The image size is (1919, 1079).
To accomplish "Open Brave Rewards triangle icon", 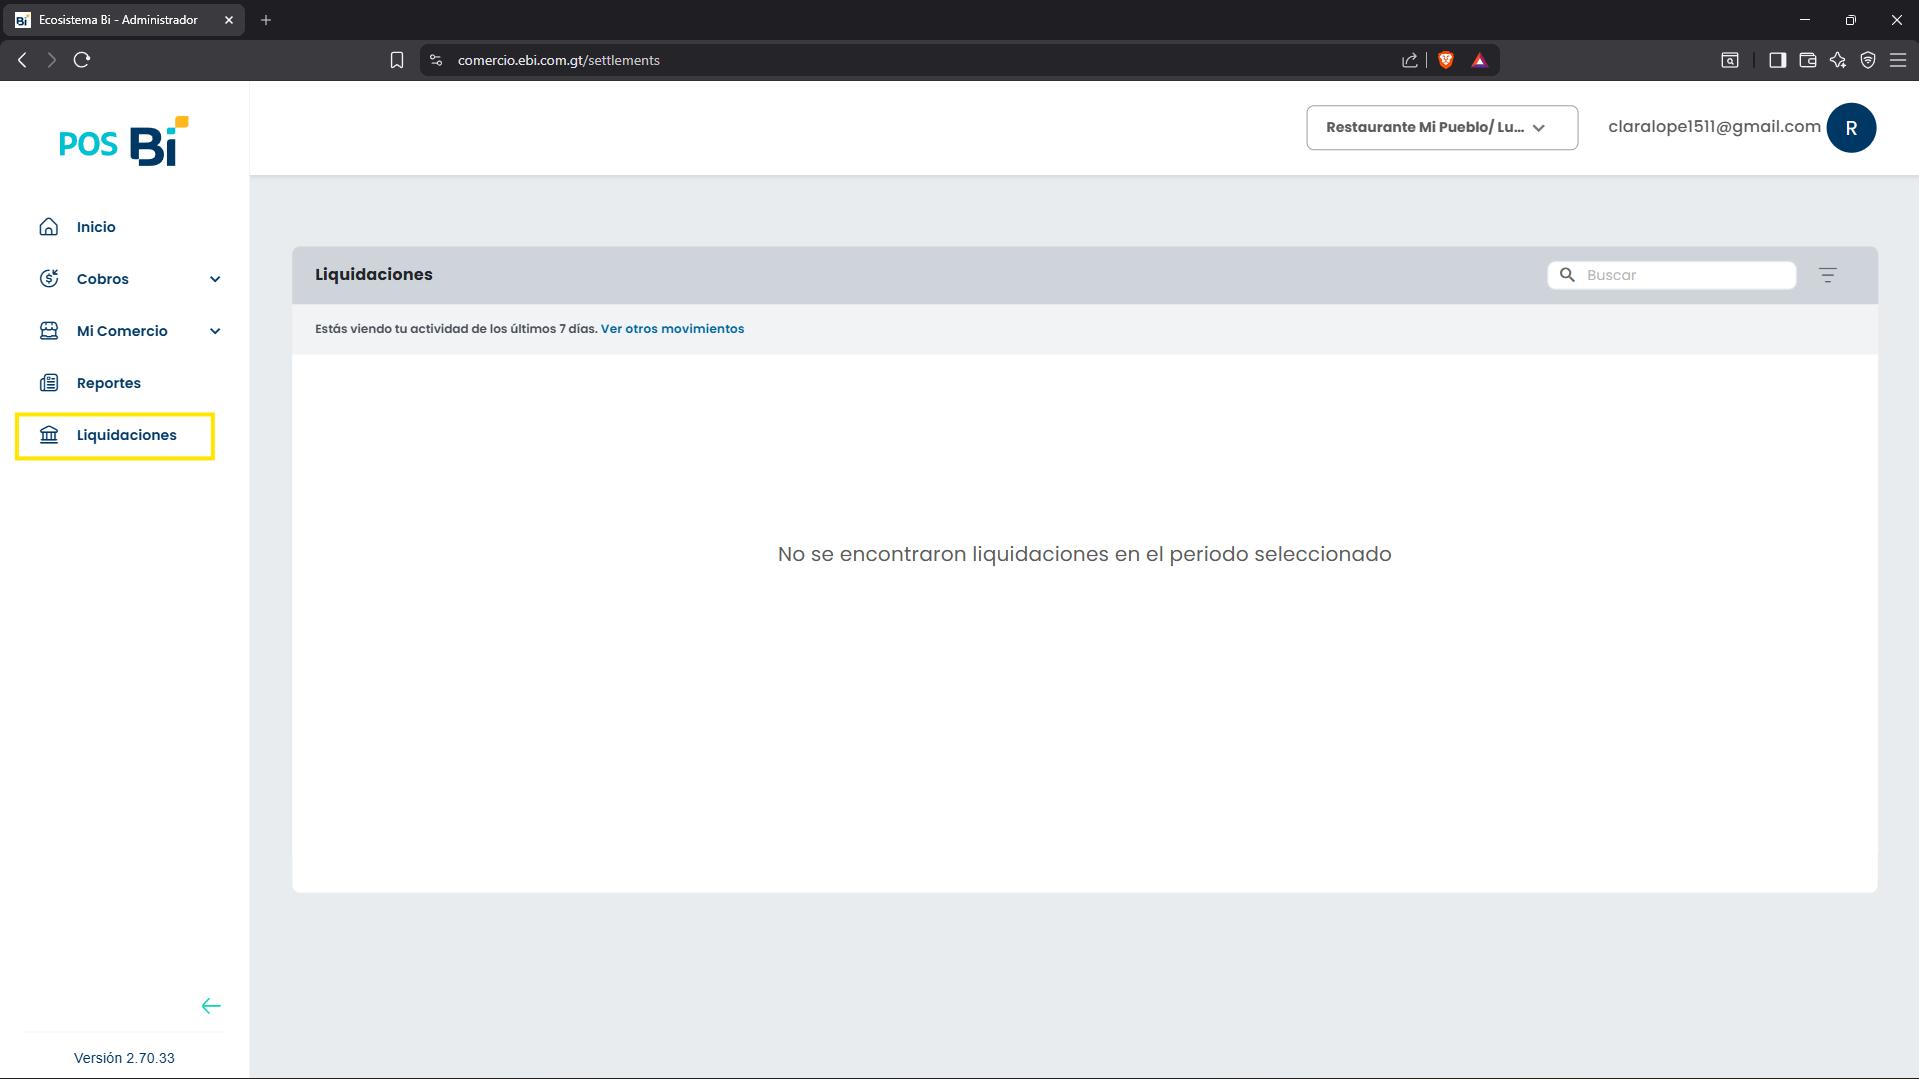I will tap(1480, 60).
